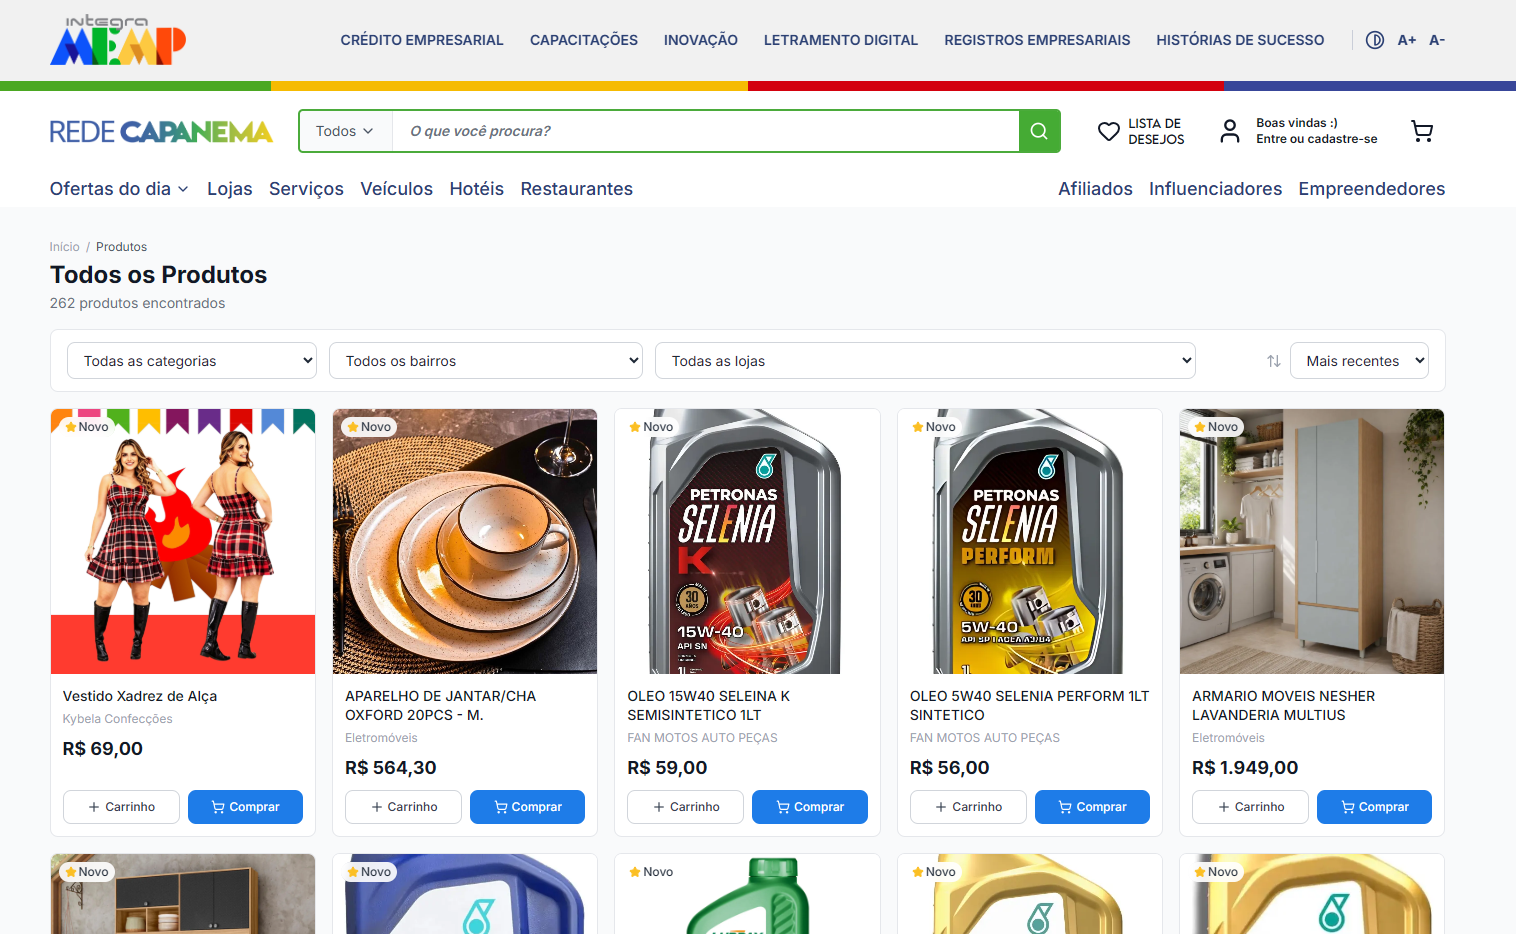Open Afiliados link
Image resolution: width=1516 pixels, height=934 pixels.
click(1096, 189)
